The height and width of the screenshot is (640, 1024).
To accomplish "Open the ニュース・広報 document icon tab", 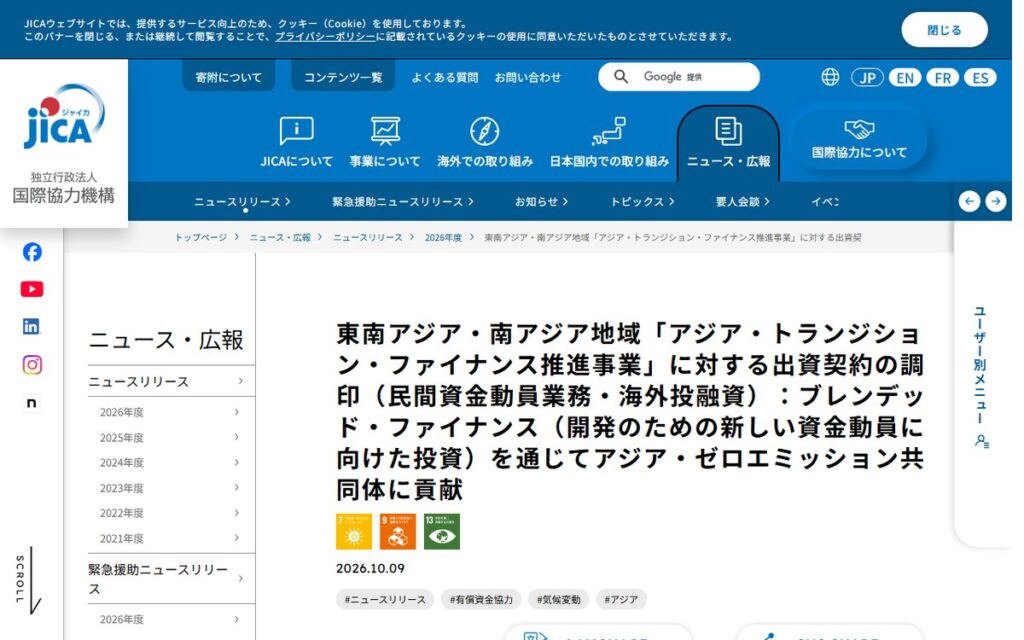I will 728,142.
